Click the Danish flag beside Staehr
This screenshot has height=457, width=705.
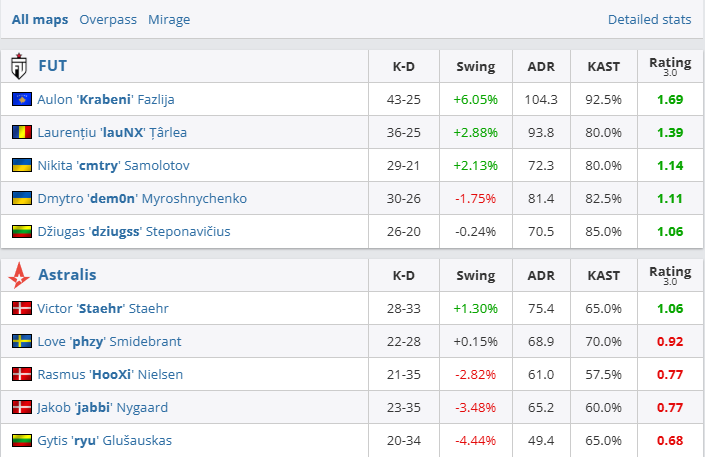tap(21, 308)
